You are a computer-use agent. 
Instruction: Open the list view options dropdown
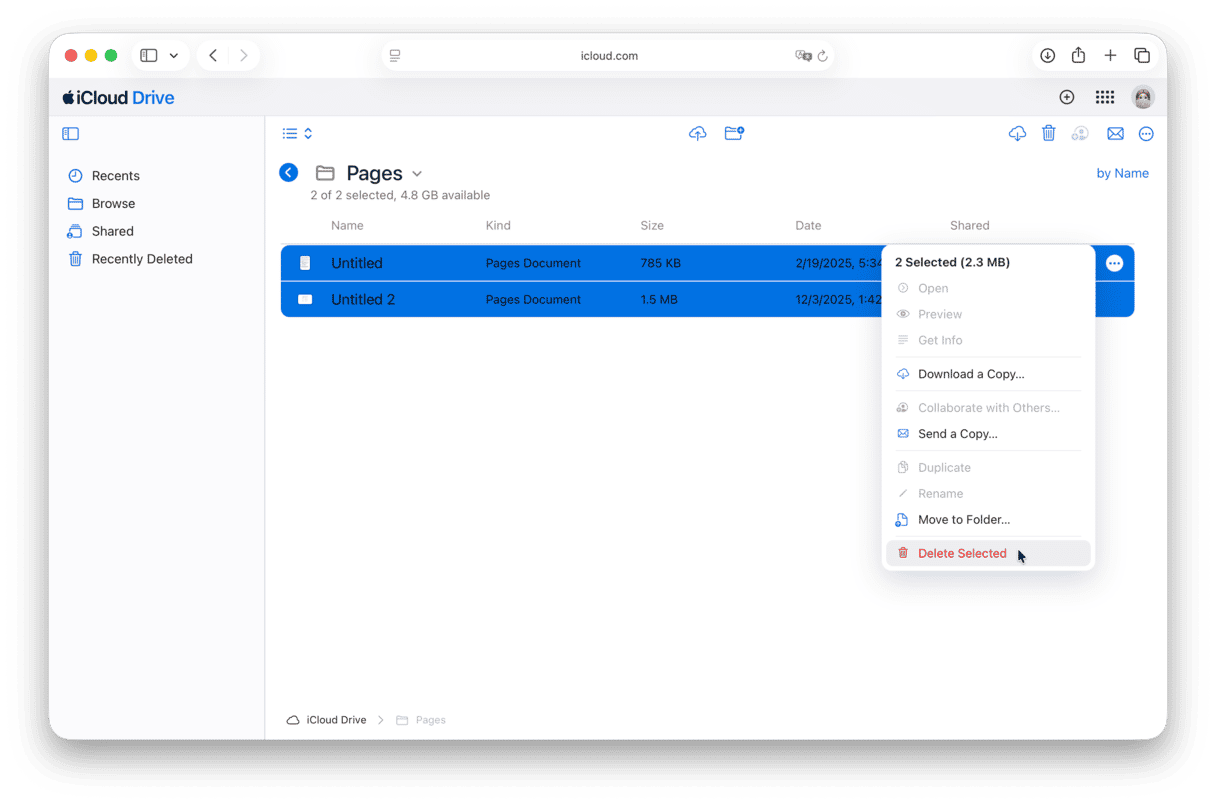tap(297, 133)
